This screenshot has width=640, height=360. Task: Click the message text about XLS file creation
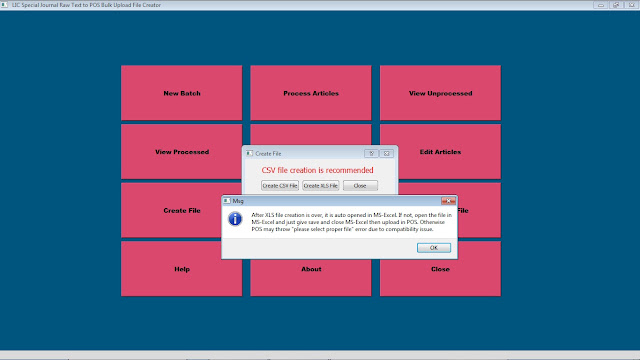point(351,222)
